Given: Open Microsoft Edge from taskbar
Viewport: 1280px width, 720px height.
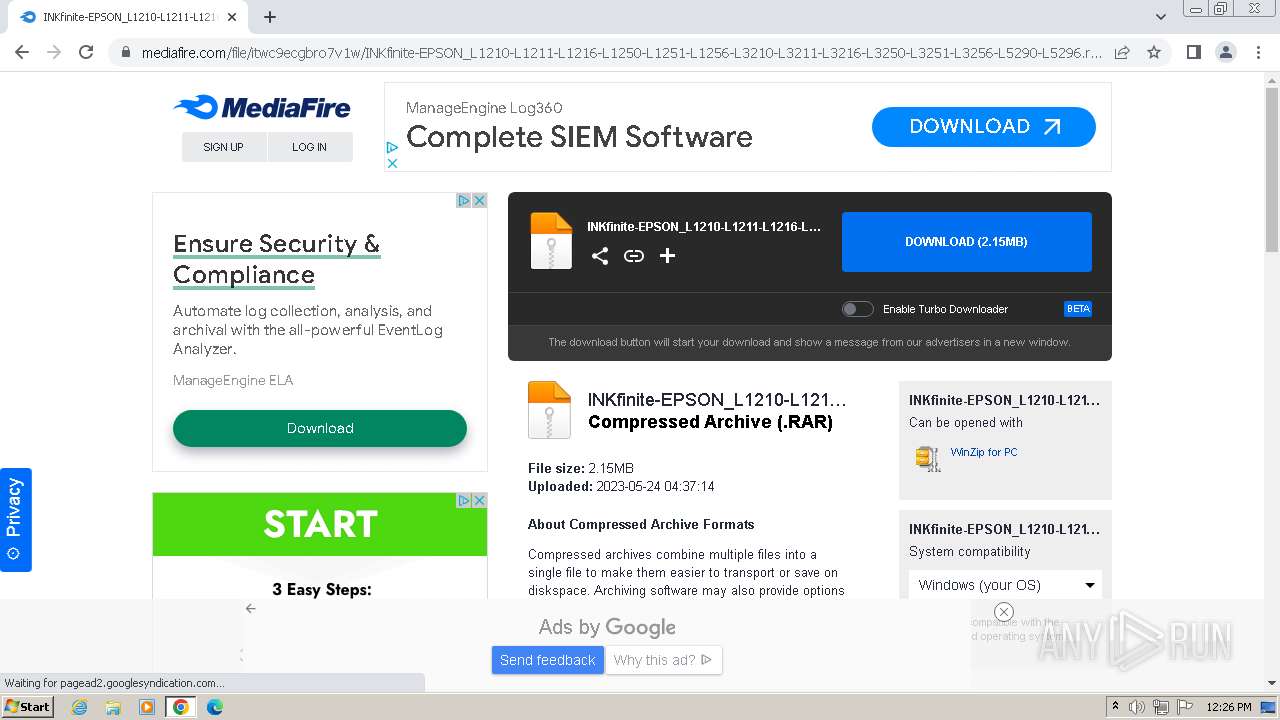Looking at the screenshot, I should [215, 707].
